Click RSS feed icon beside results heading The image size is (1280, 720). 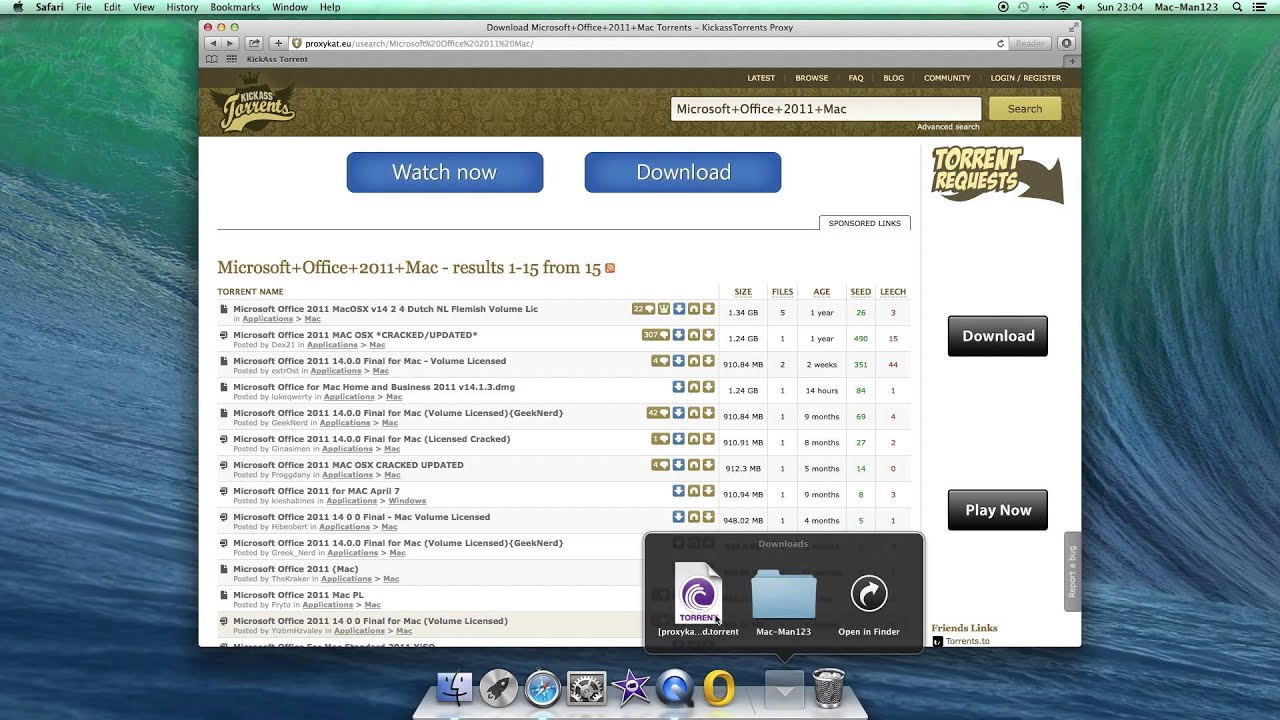(610, 268)
